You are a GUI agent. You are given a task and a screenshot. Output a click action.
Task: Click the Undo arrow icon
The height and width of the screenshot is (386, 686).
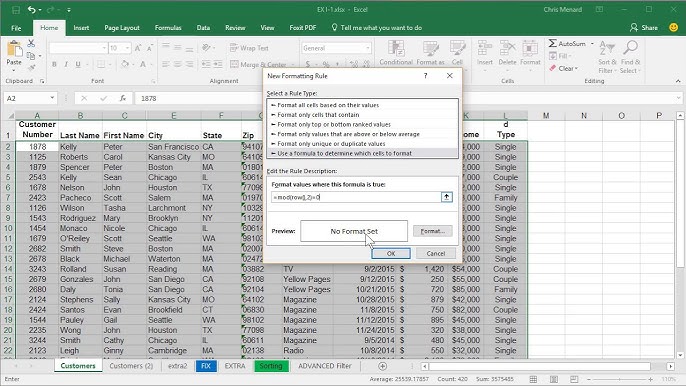(32, 10)
